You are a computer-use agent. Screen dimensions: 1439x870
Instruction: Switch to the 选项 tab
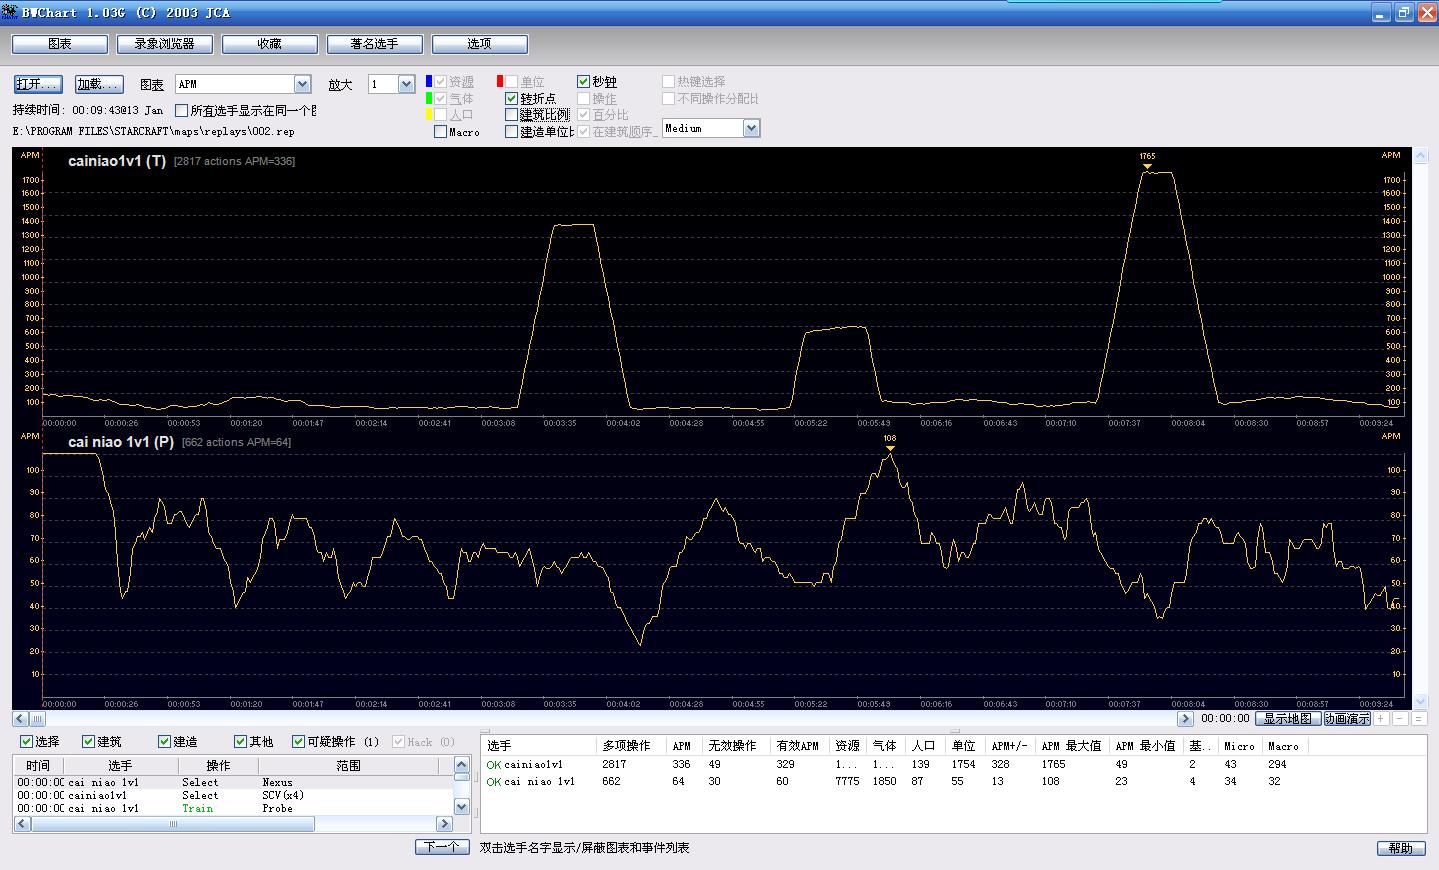pyautogui.click(x=479, y=44)
